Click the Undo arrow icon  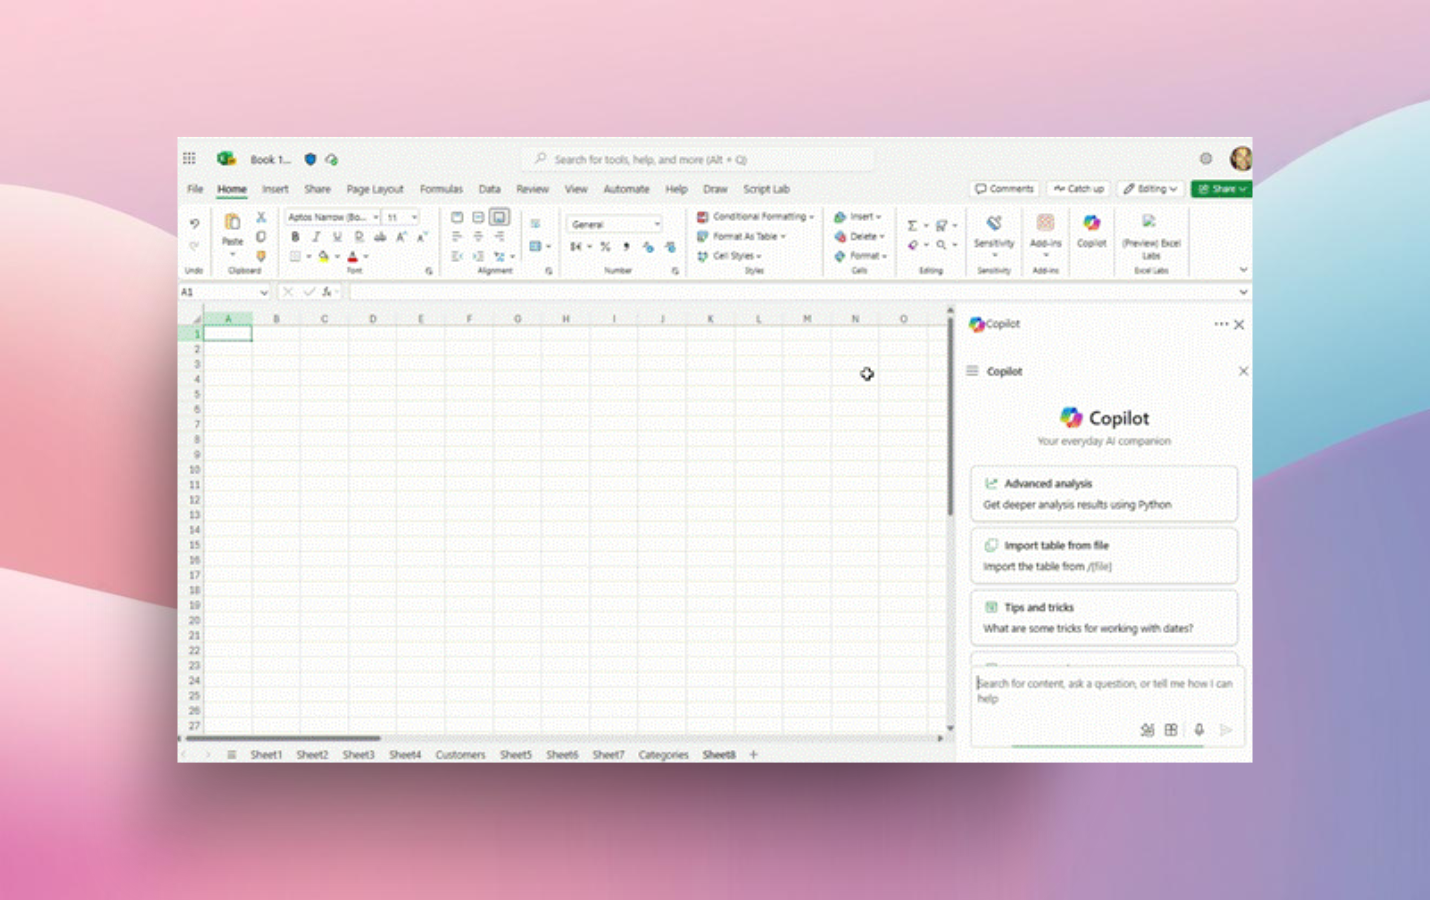pos(194,223)
